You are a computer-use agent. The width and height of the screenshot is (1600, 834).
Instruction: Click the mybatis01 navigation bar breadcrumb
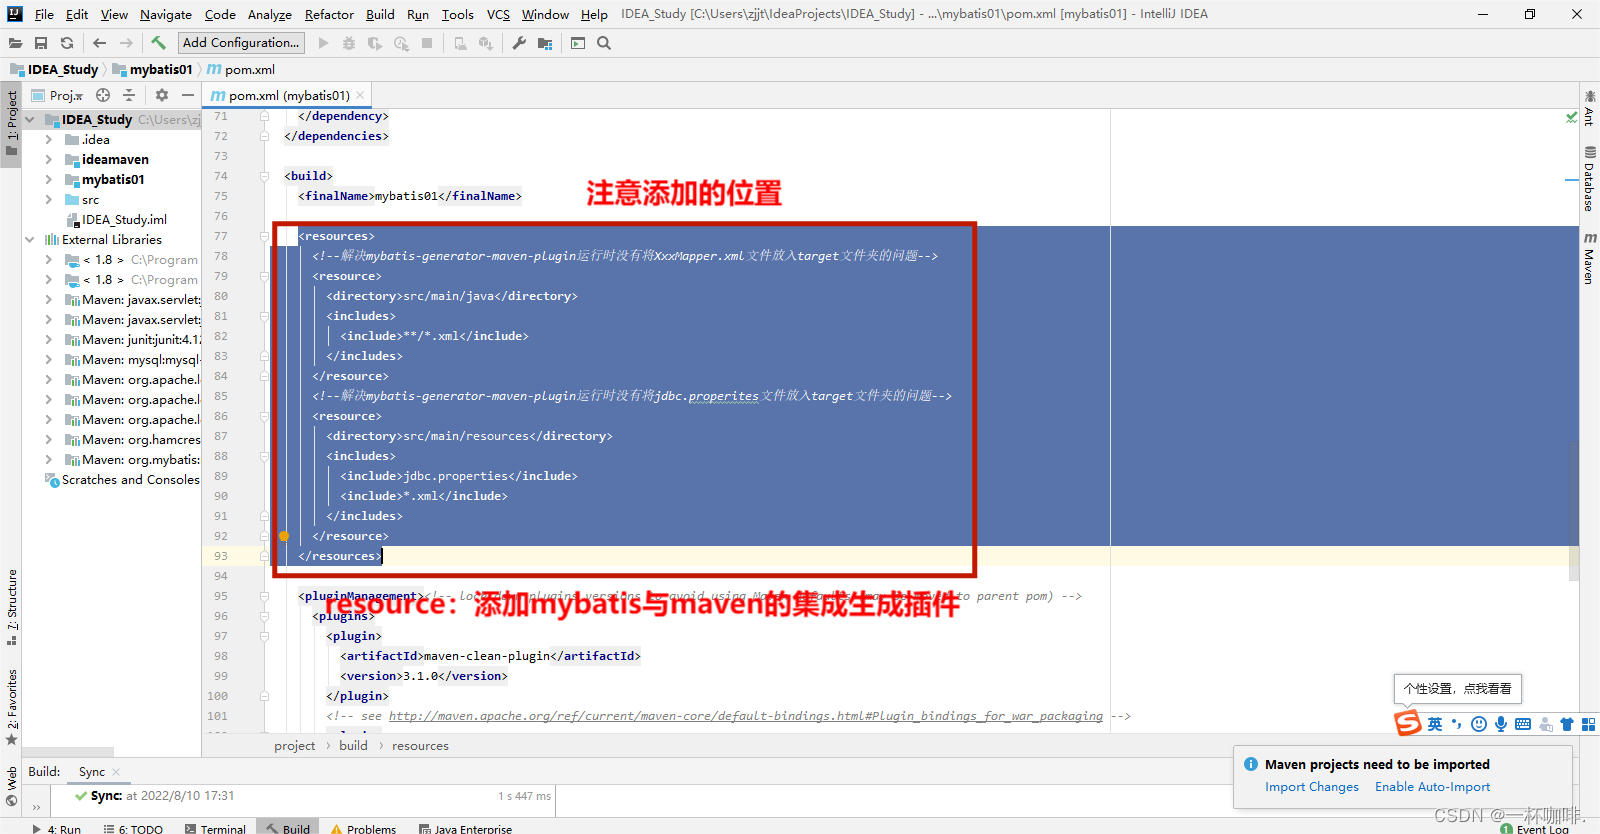coord(153,69)
